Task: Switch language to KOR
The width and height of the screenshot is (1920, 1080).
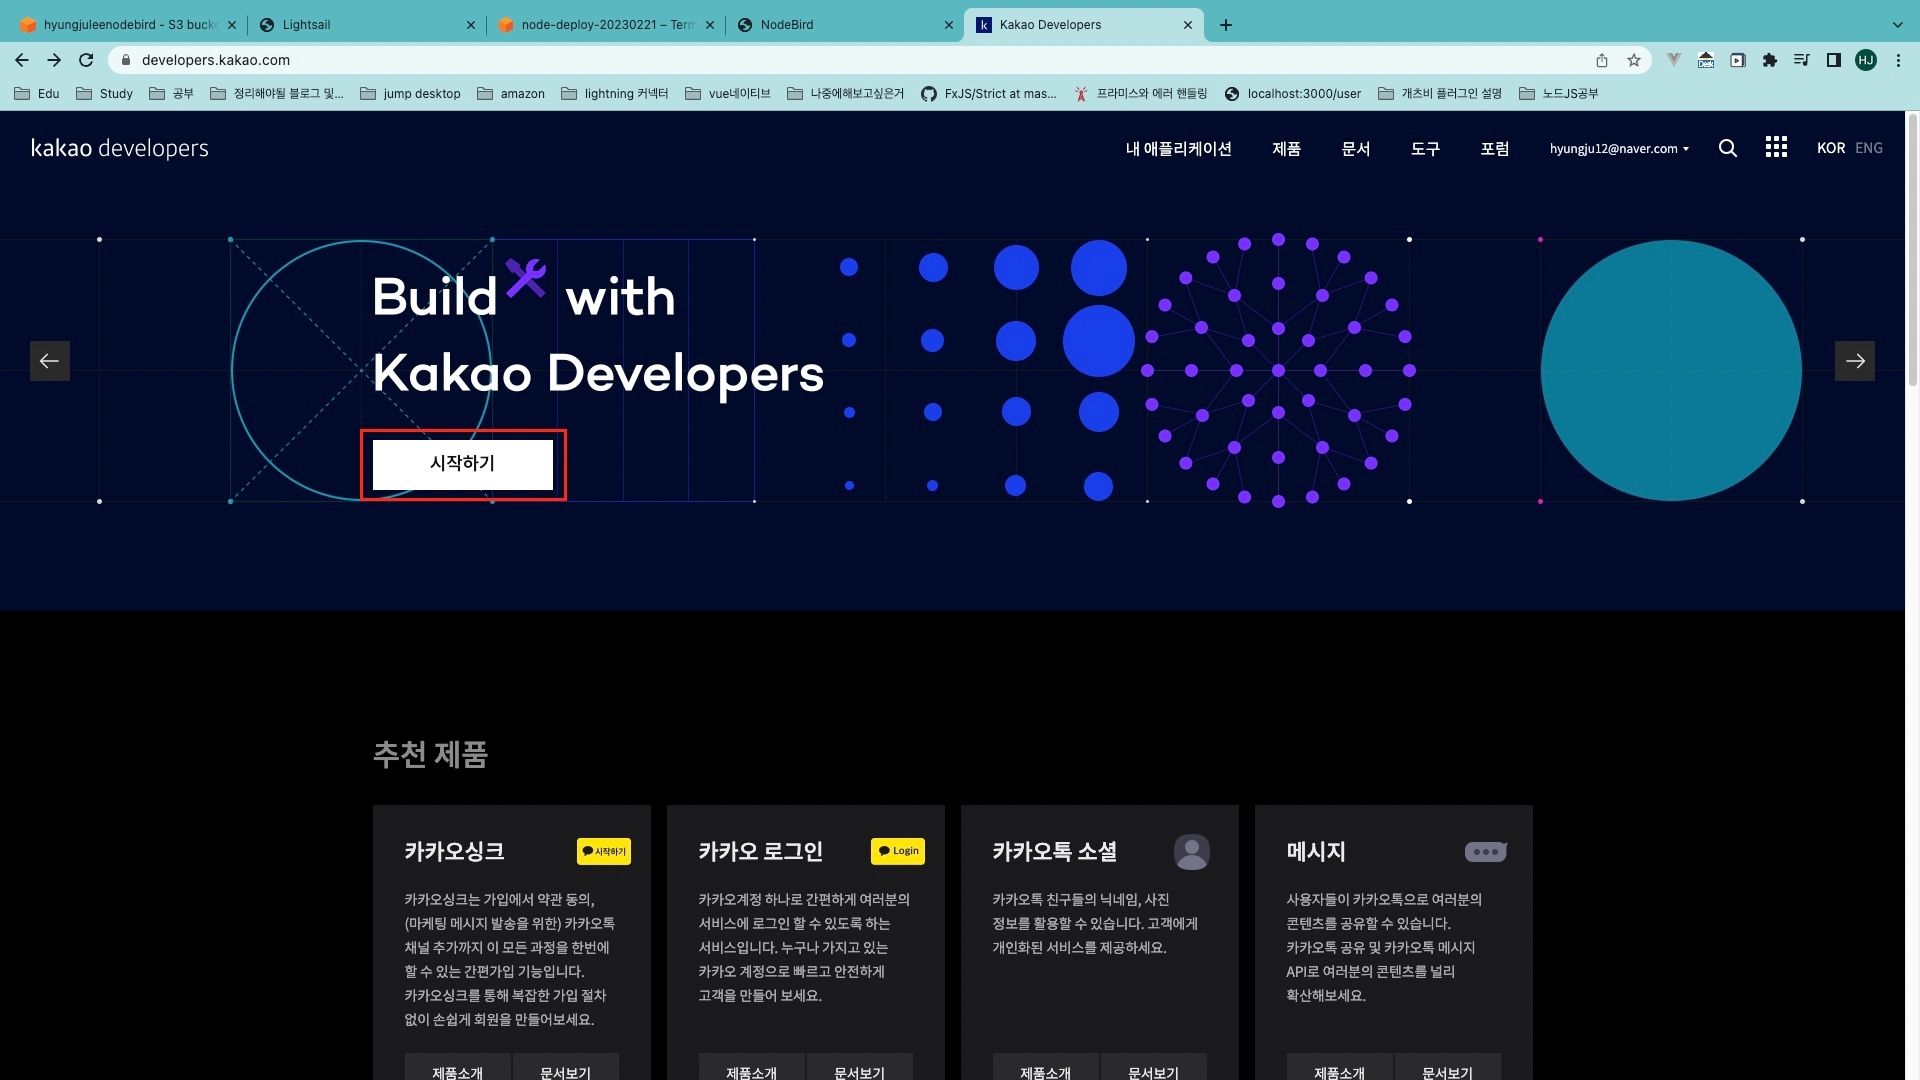Action: click(1831, 148)
